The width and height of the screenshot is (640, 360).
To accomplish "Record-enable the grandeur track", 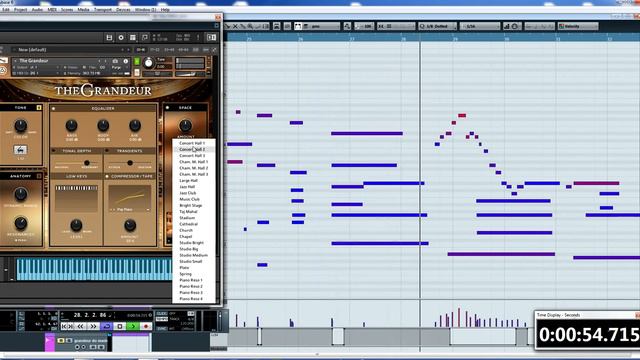I will [77, 347].
